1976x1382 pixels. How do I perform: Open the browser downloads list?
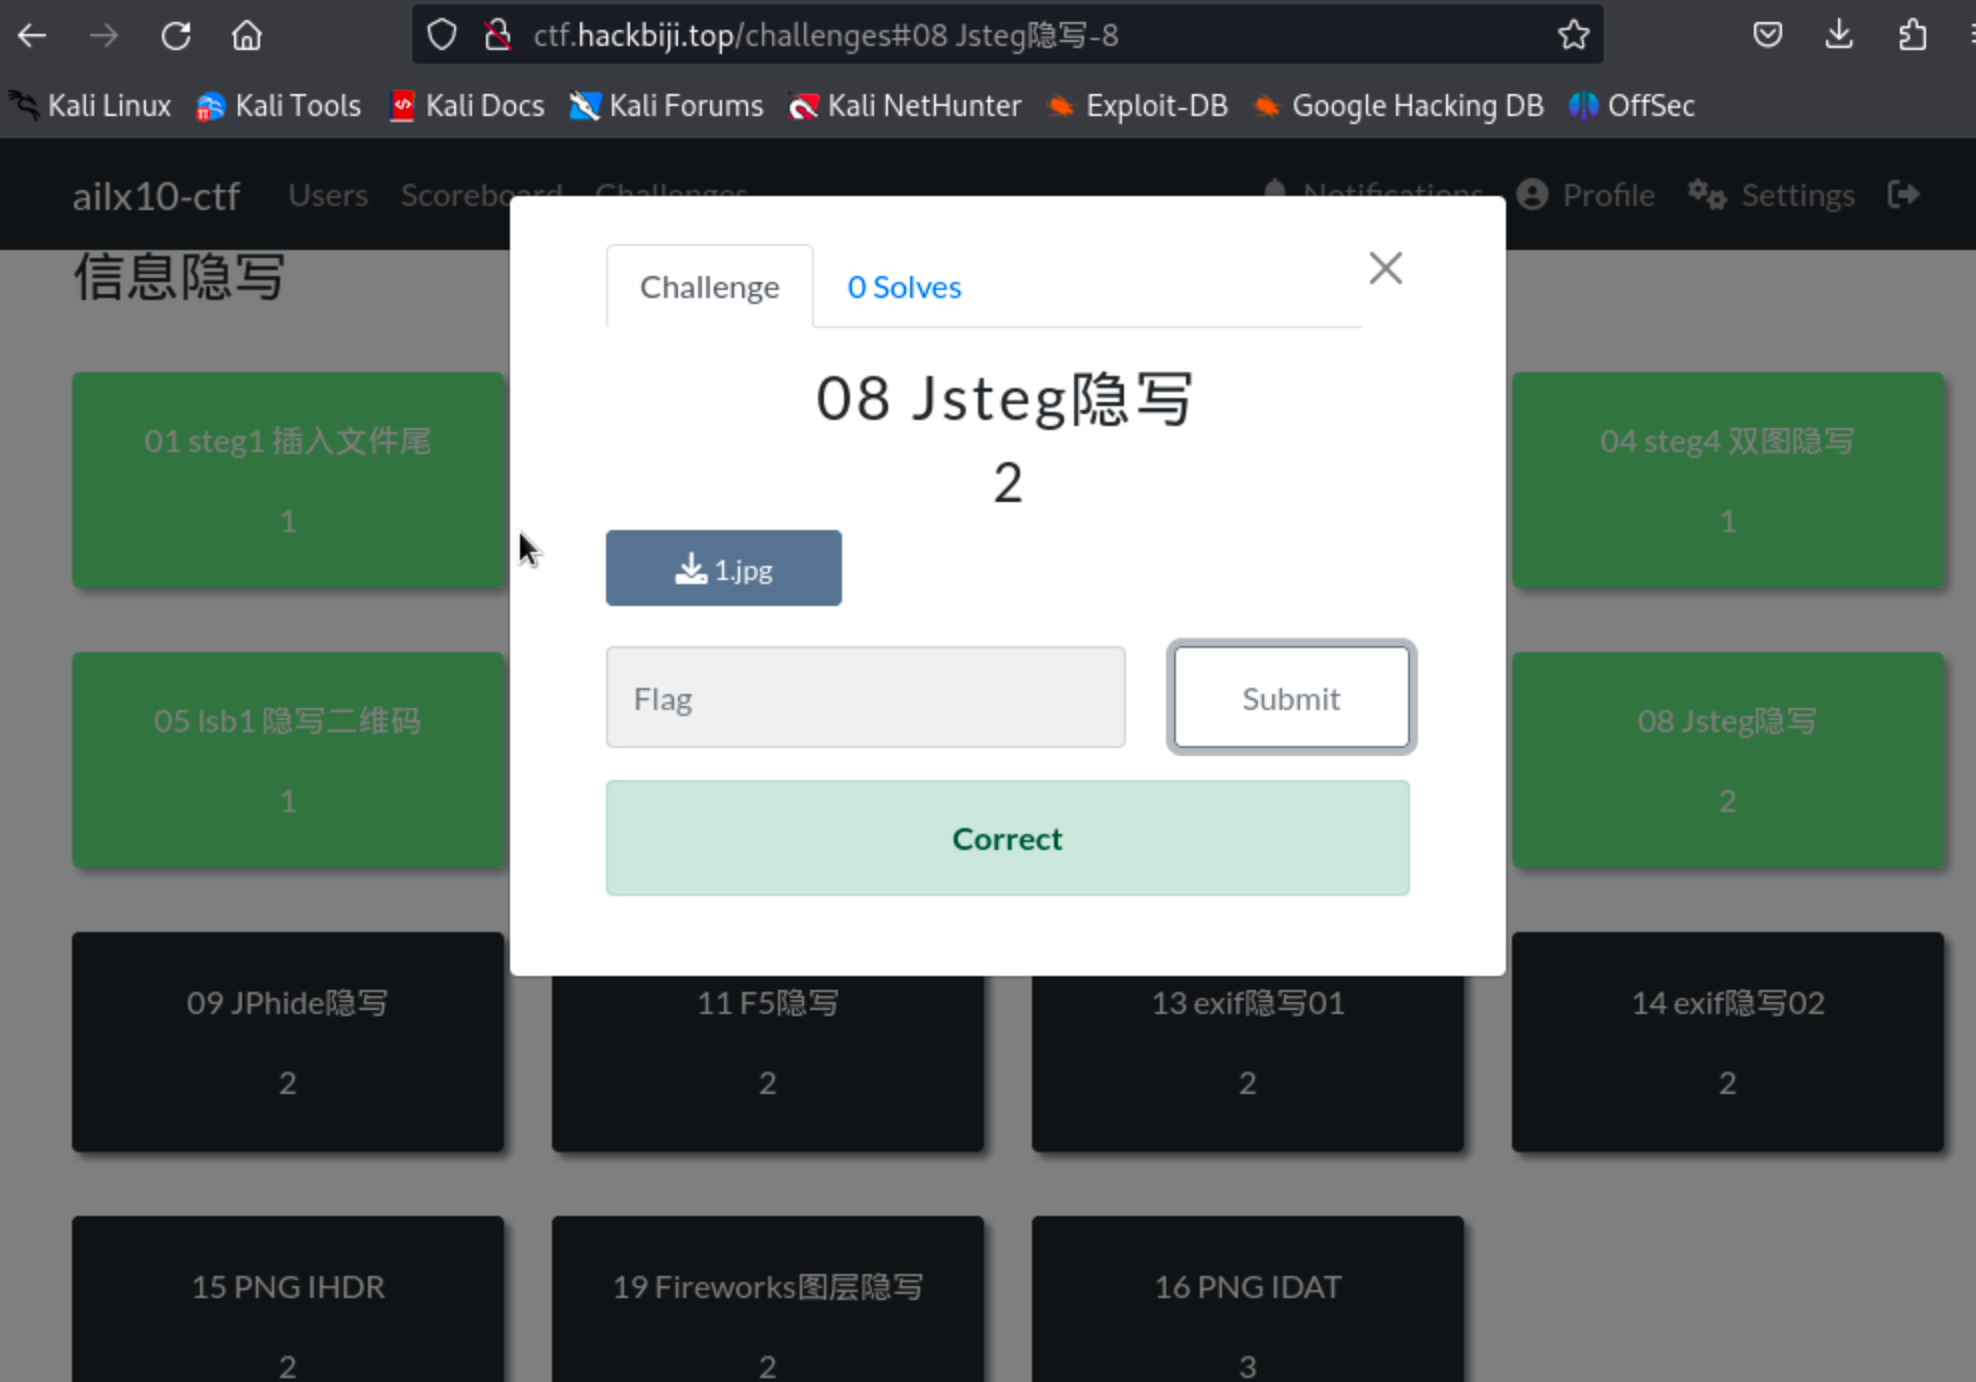[1838, 34]
